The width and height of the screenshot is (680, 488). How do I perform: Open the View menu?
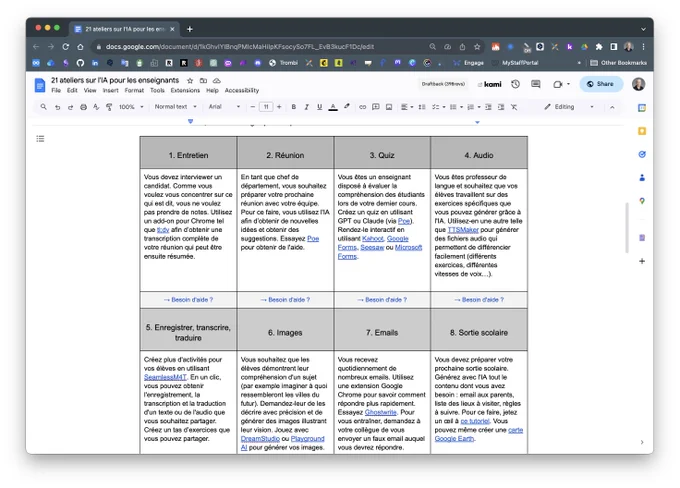[x=90, y=90]
